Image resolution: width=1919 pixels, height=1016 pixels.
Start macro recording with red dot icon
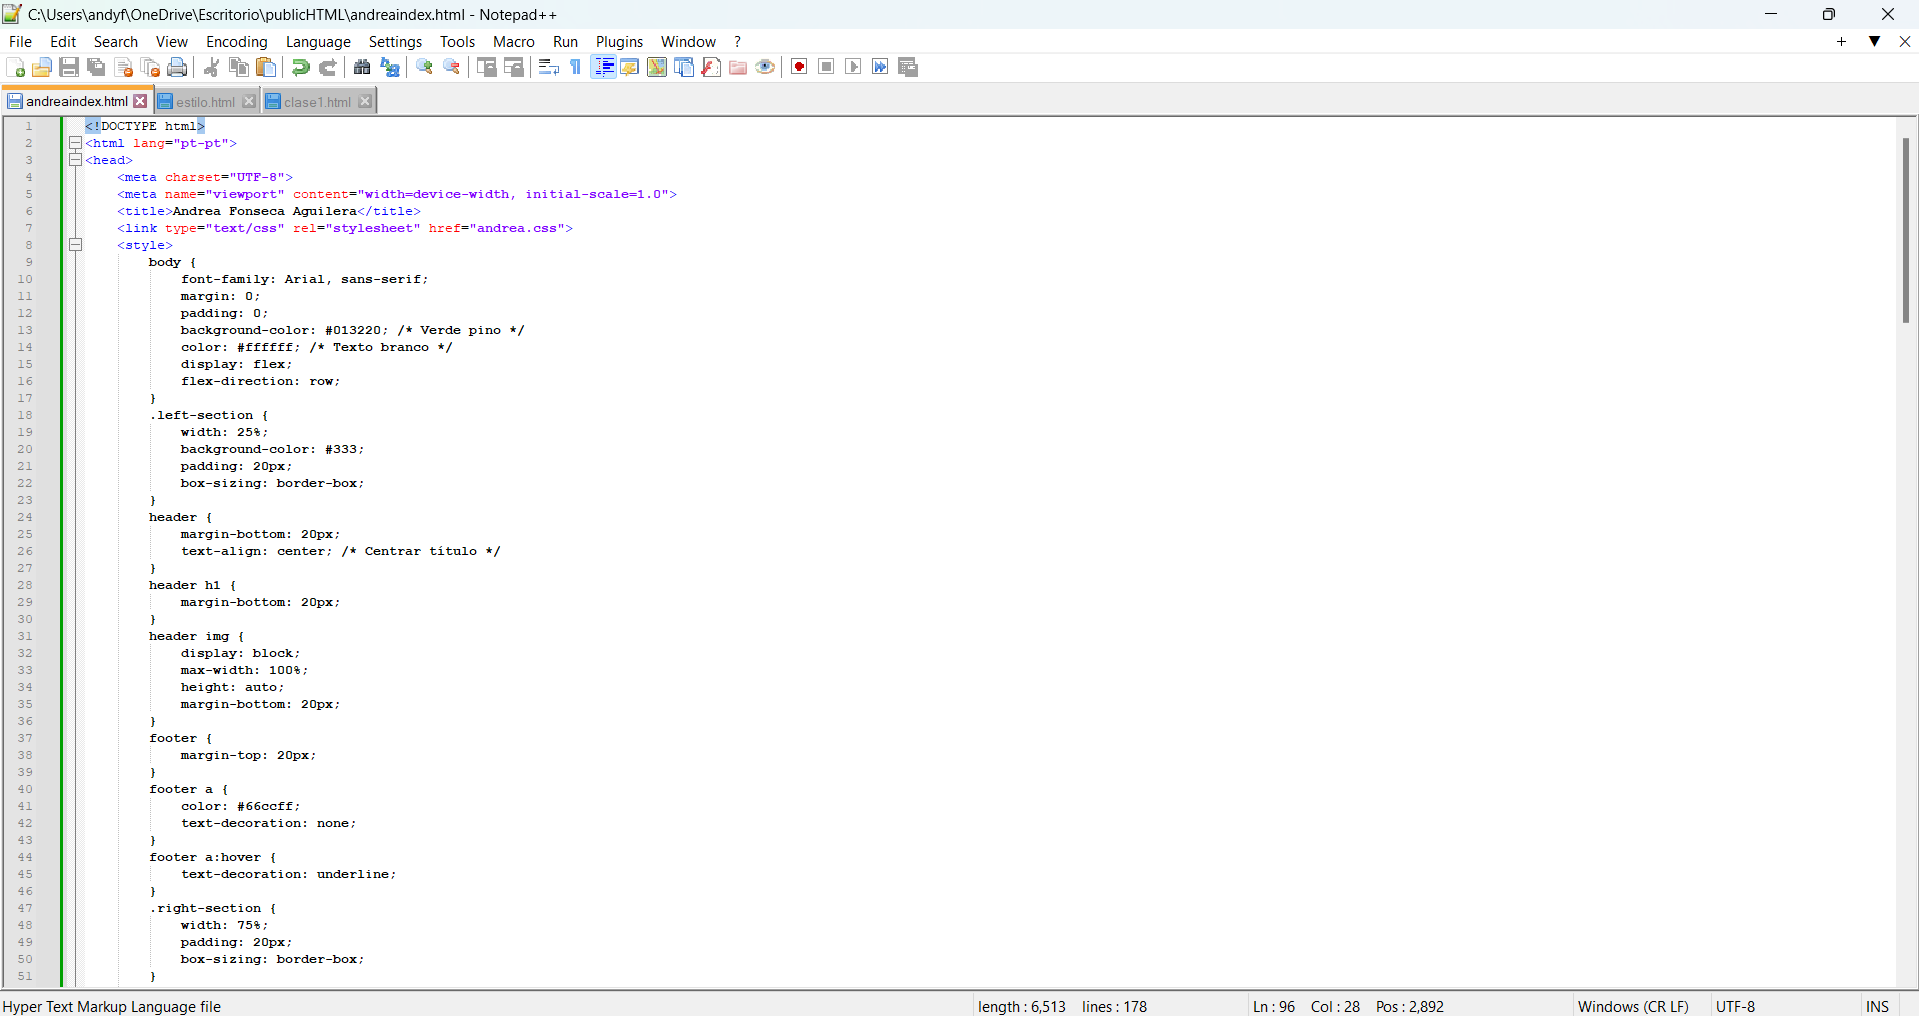tap(799, 67)
